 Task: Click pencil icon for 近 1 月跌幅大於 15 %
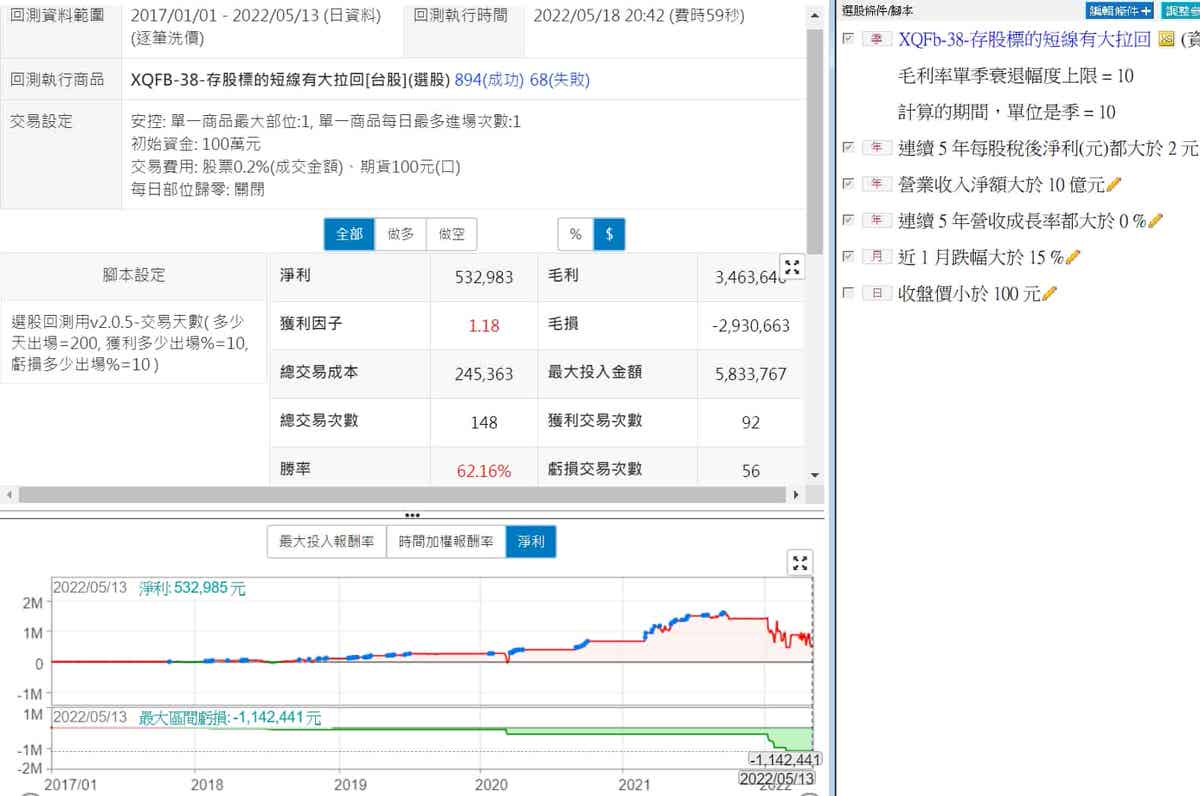point(1074,257)
